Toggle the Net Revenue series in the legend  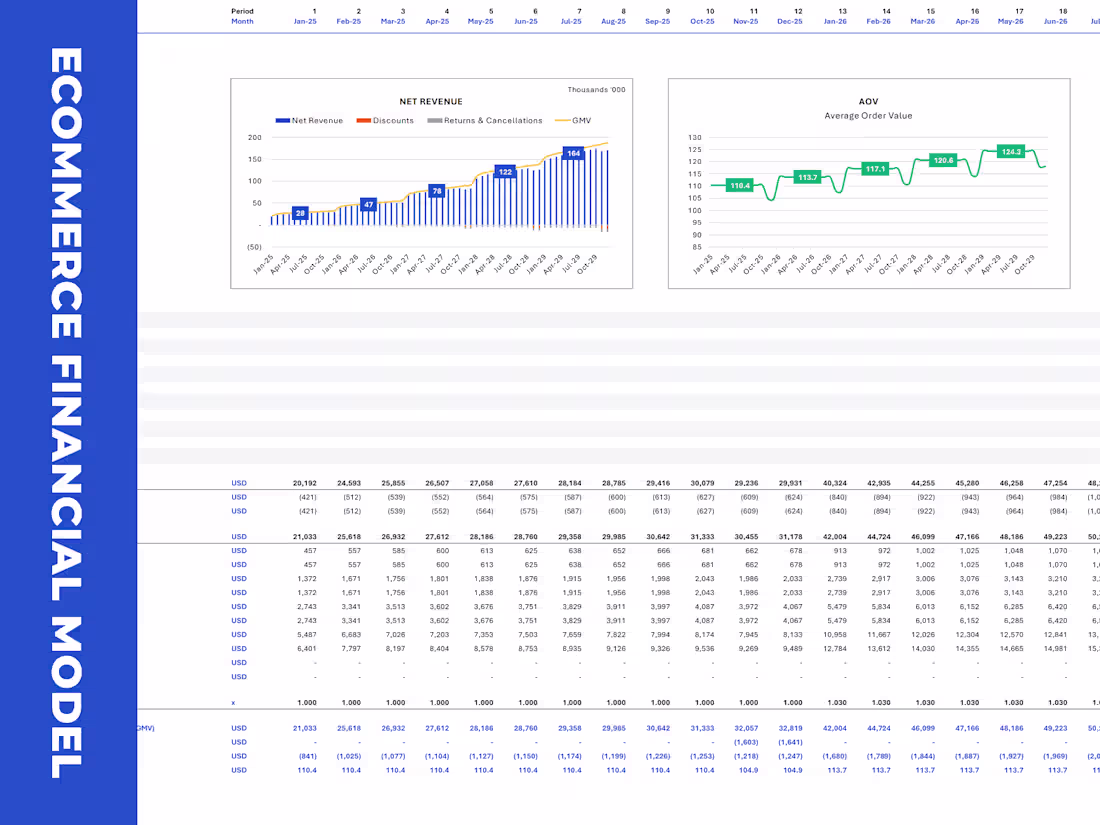(x=281, y=120)
